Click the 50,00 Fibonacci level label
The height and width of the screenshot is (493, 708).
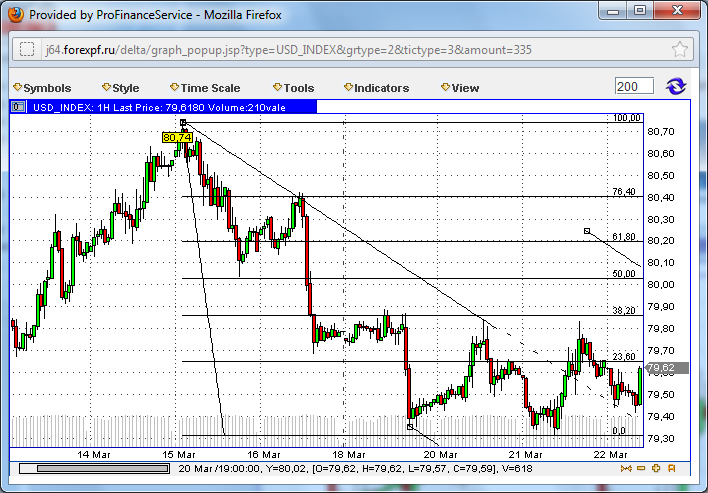624,274
